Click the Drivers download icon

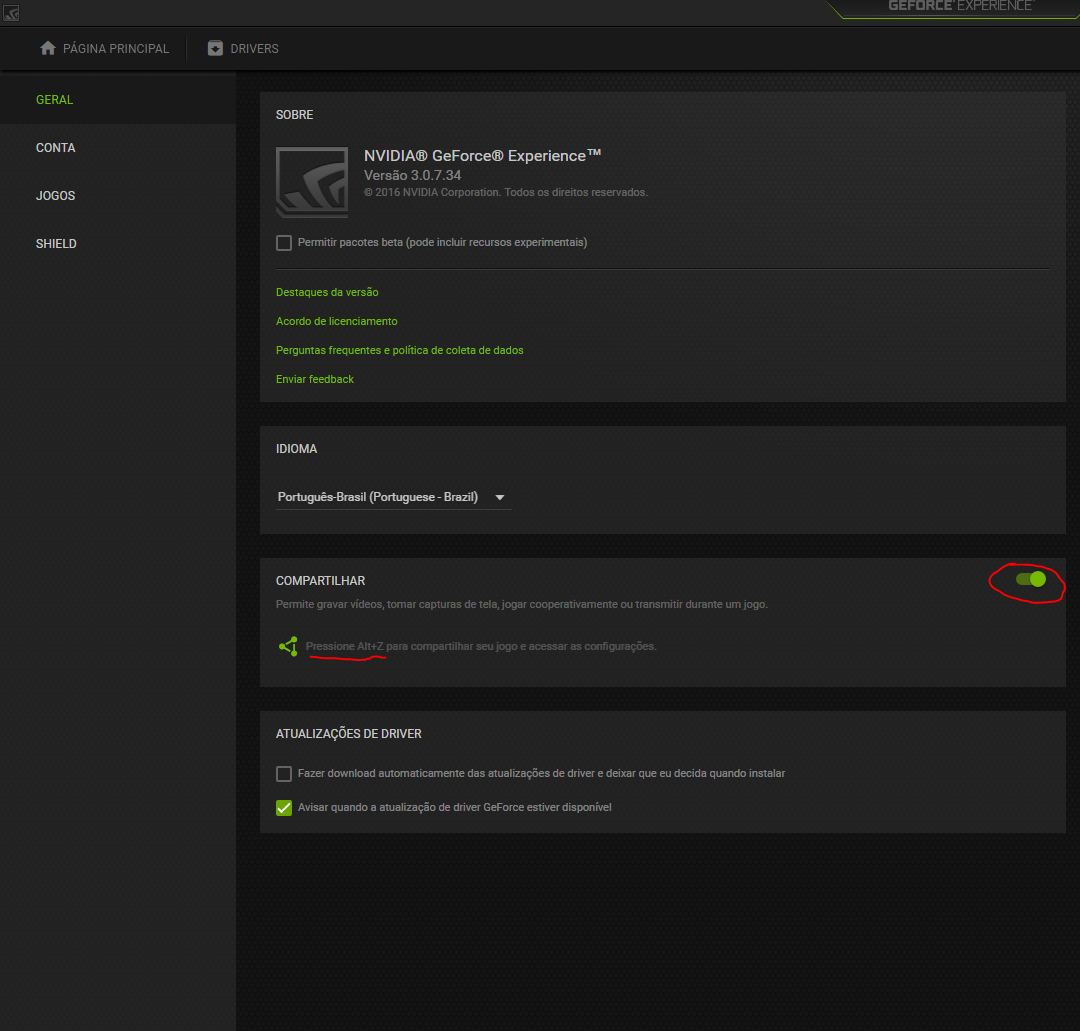pos(215,48)
